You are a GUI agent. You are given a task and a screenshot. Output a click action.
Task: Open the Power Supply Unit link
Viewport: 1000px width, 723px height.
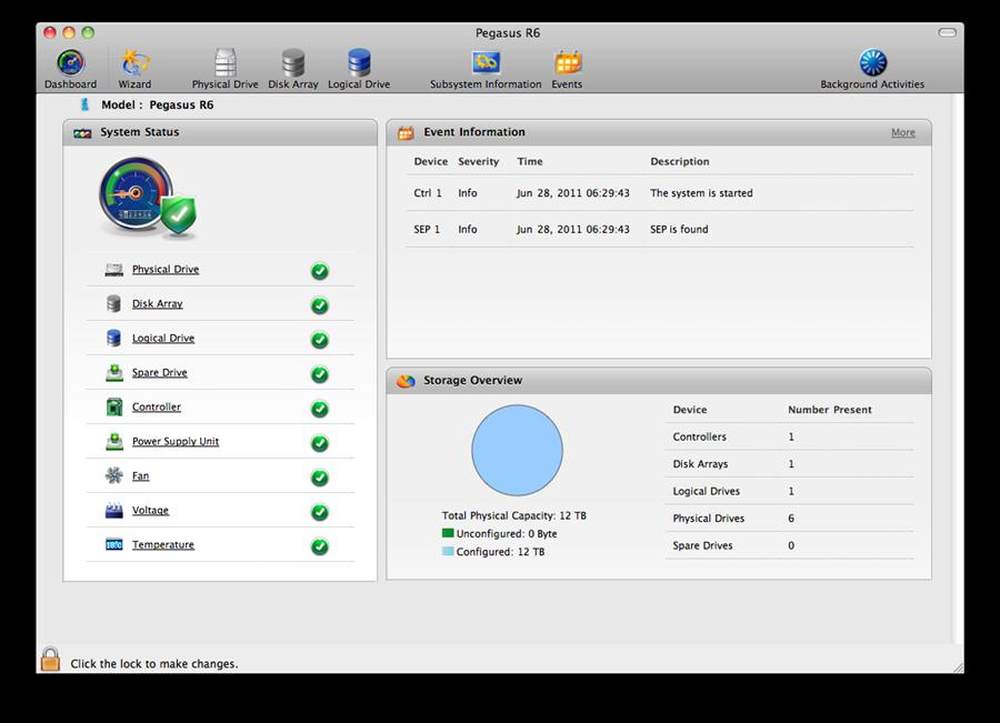point(175,442)
